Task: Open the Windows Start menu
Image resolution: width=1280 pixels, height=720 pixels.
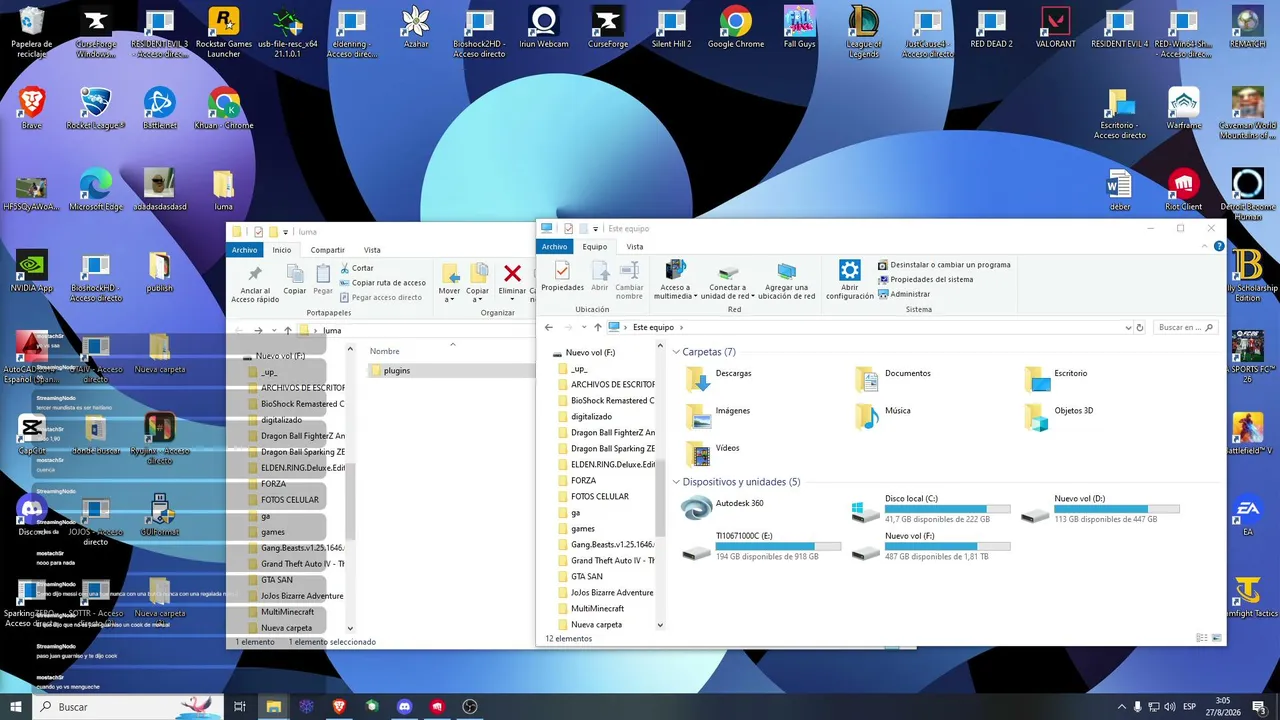Action: [15, 706]
